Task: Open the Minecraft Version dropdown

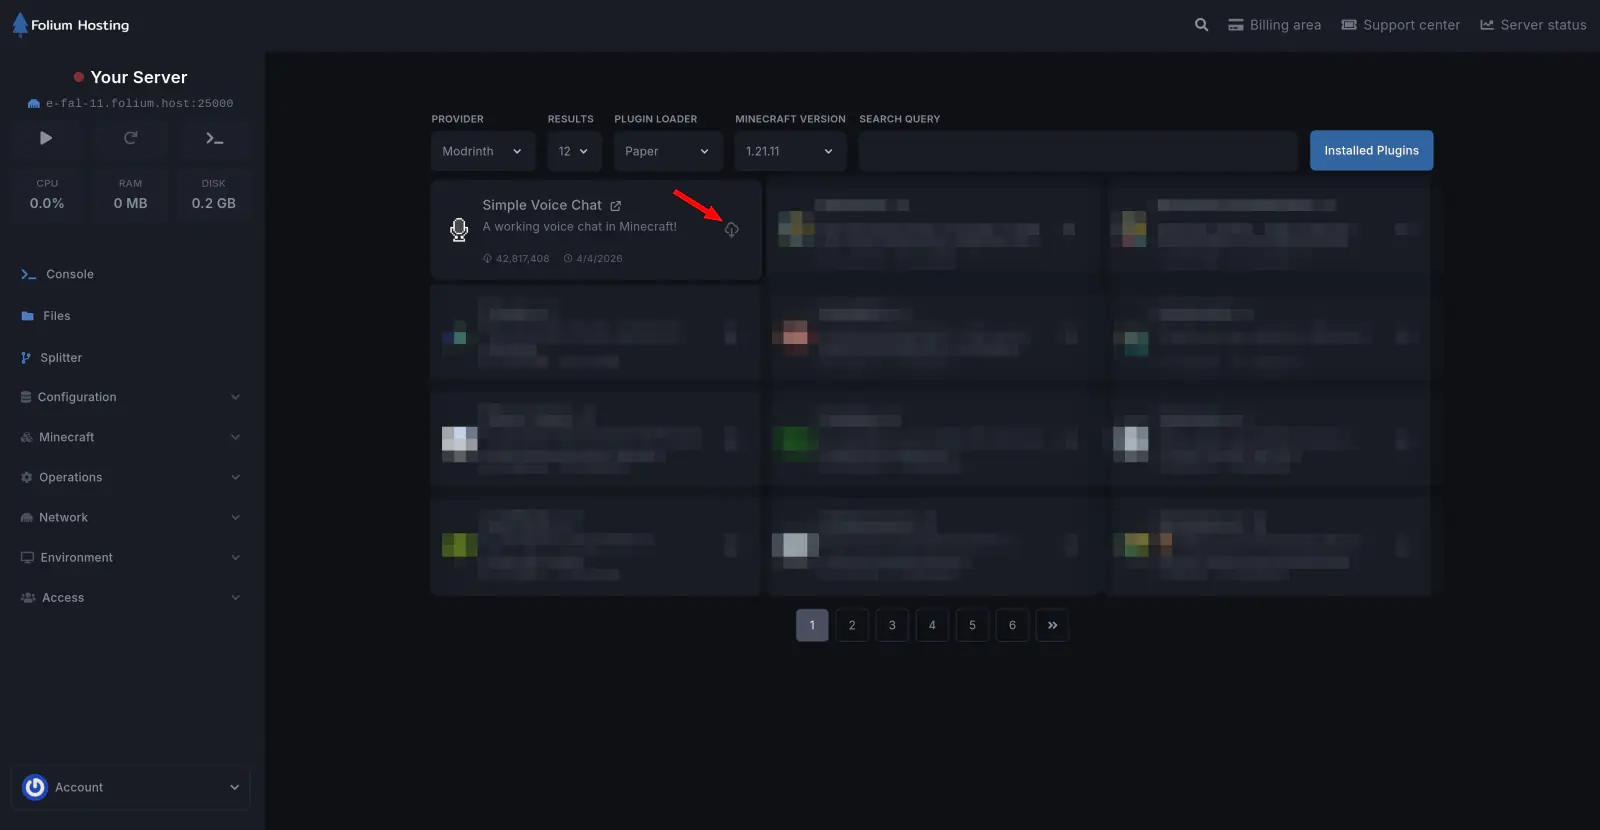Action: coord(789,151)
